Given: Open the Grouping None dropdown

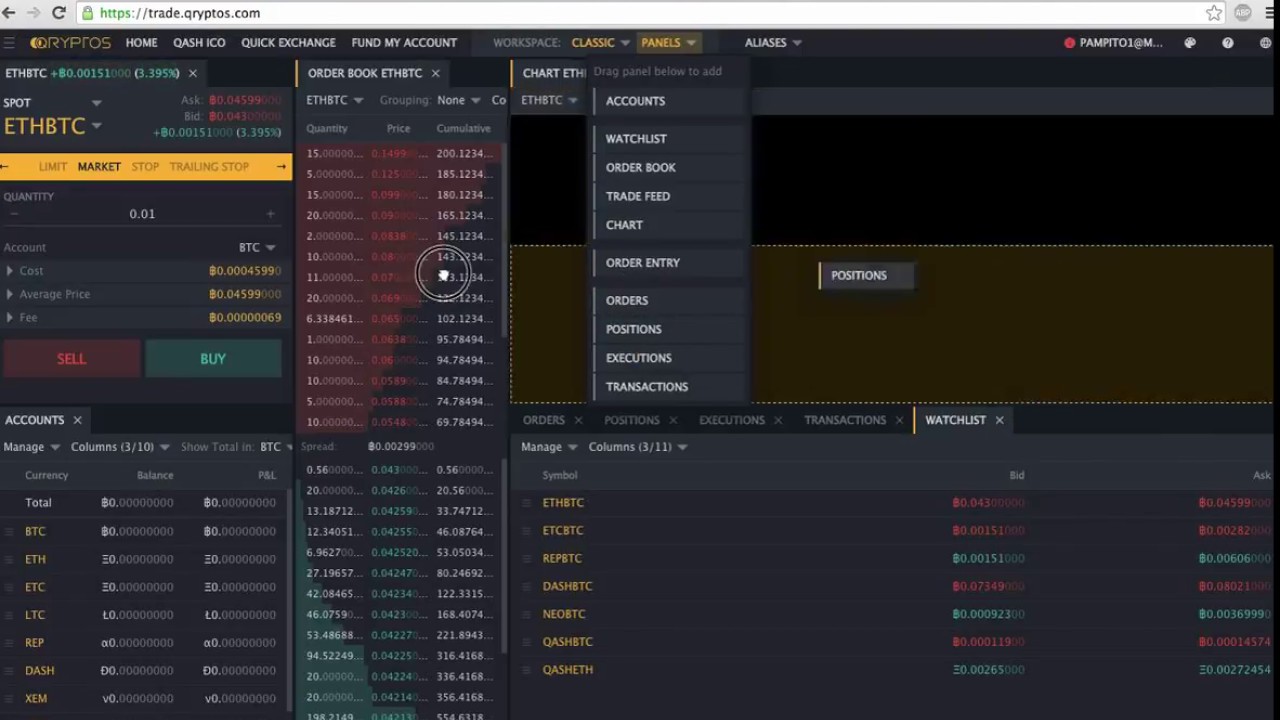Looking at the screenshot, I should [458, 100].
